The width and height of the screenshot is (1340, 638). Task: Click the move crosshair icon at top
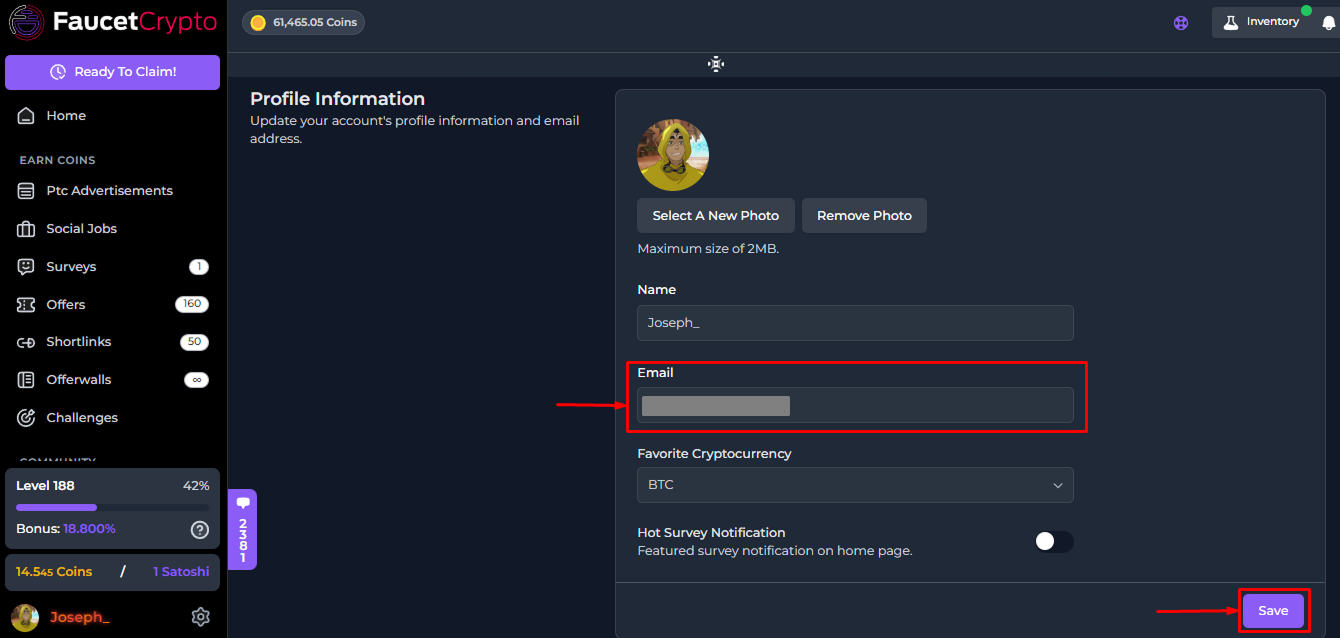716,64
